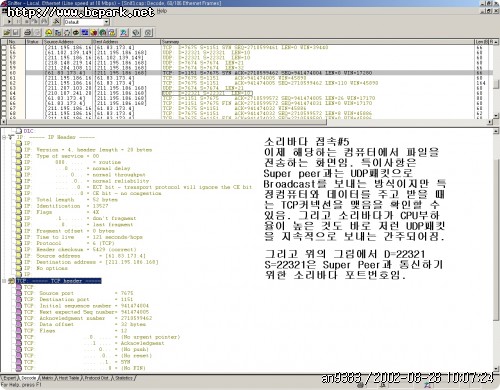Mark checkbox for frame 65
Image resolution: width=500 pixels, height=390 pixels.
coord(4,98)
